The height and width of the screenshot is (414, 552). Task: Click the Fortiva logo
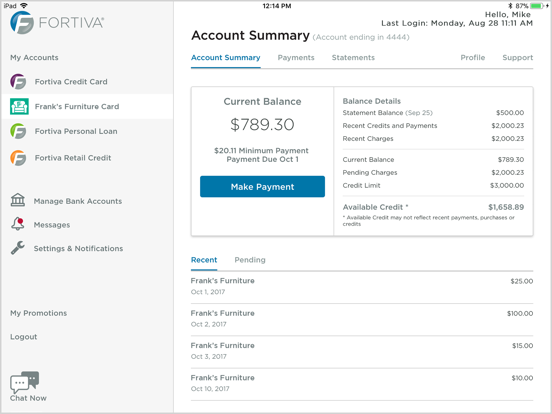point(57,23)
